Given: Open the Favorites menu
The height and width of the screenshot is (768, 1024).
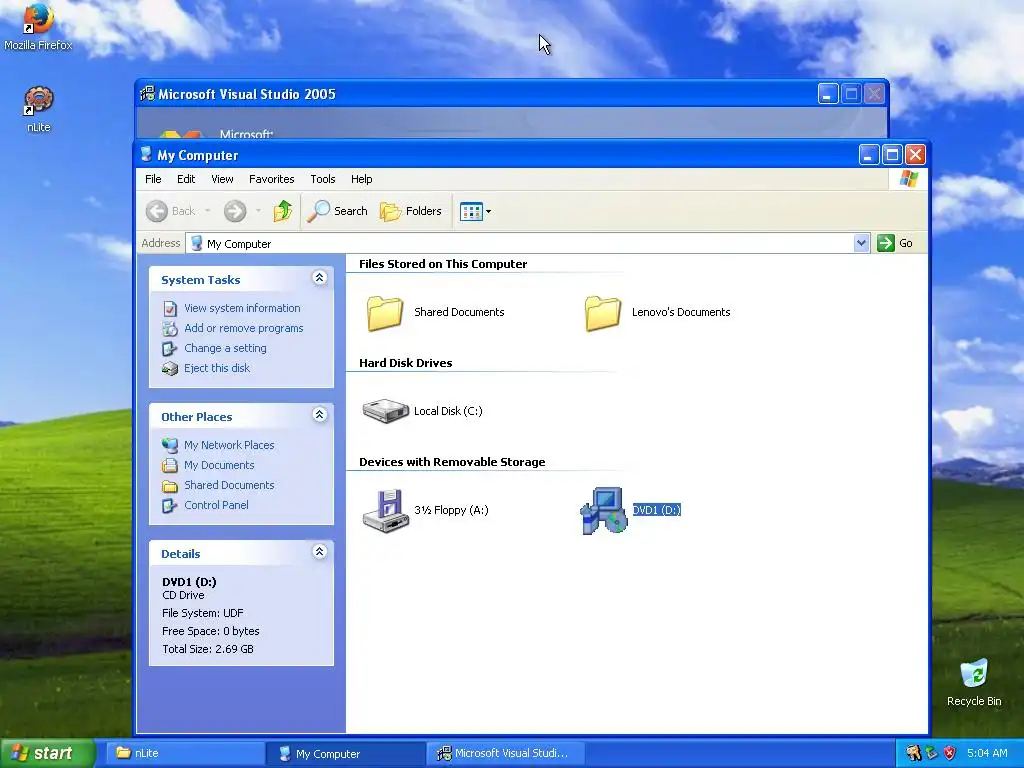Looking at the screenshot, I should 272,179.
